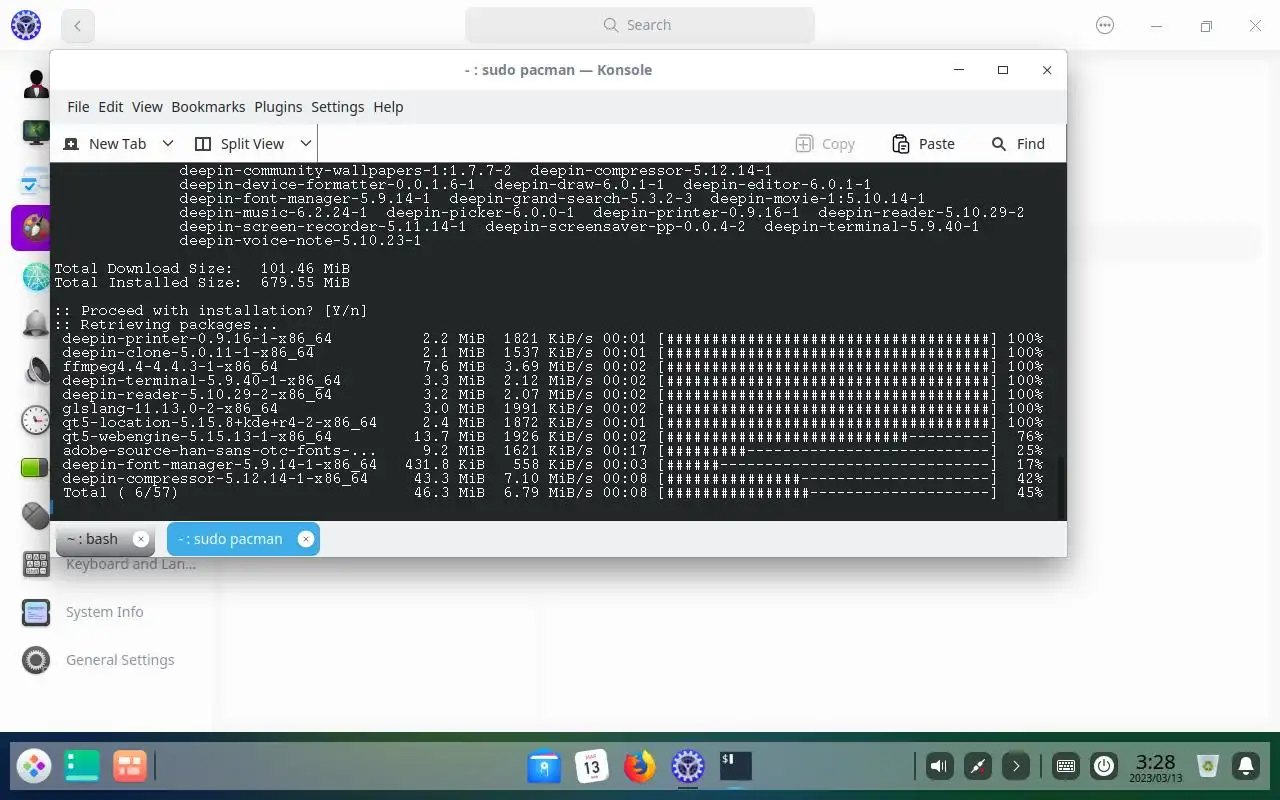Click the Control Center search field
The image size is (1280, 800).
(x=640, y=25)
